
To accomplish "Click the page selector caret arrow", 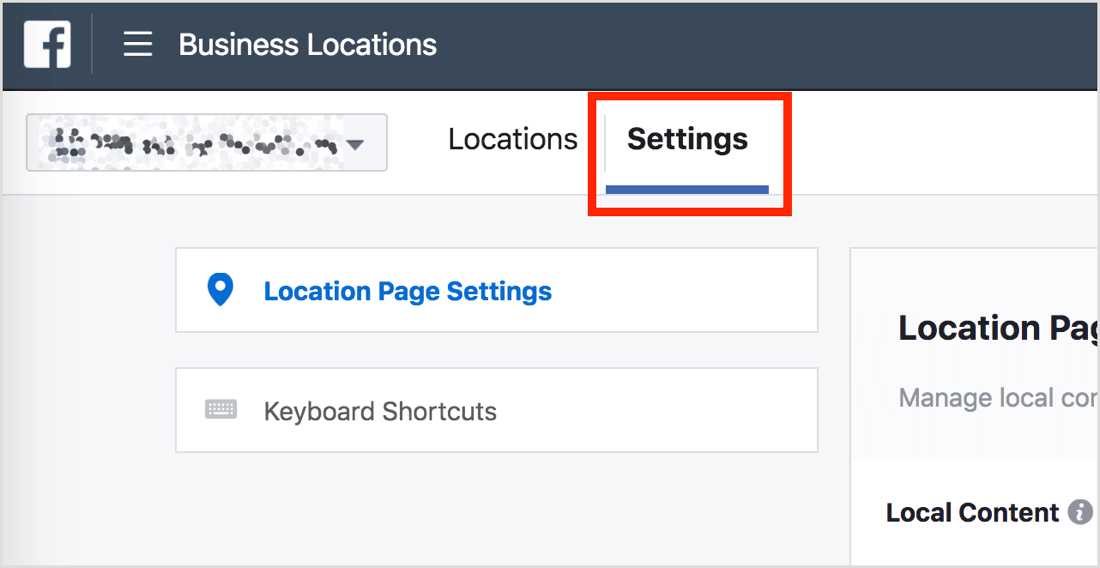I will (x=356, y=144).
